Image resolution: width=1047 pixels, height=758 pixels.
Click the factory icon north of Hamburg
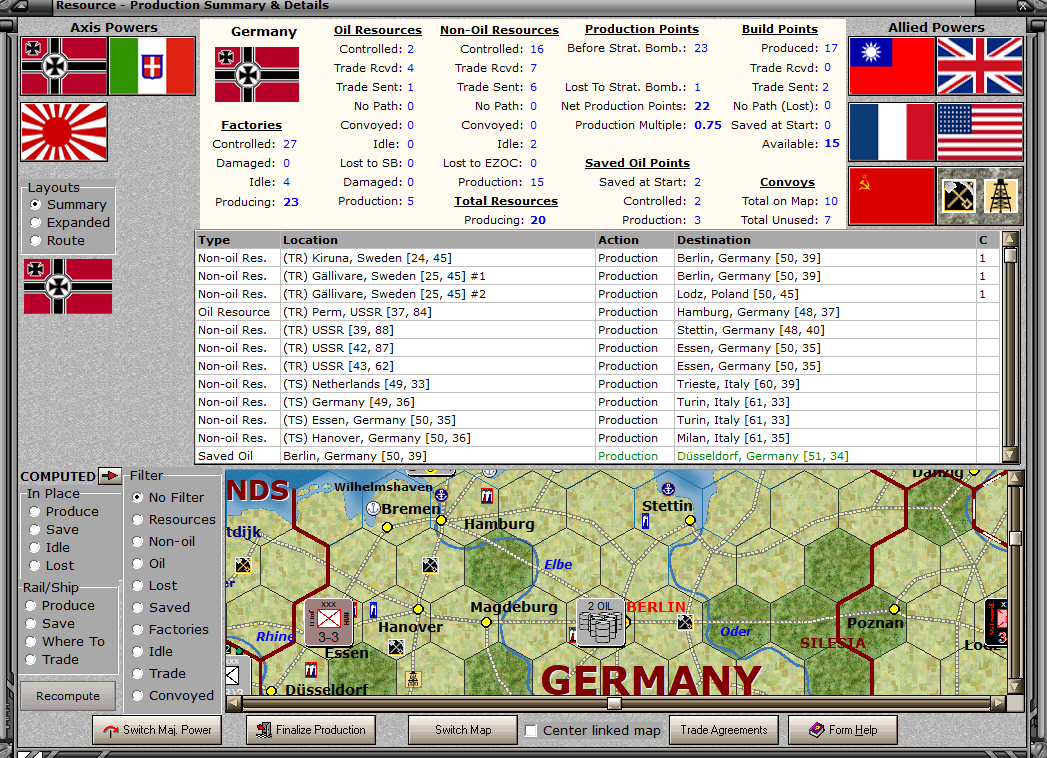coord(487,496)
